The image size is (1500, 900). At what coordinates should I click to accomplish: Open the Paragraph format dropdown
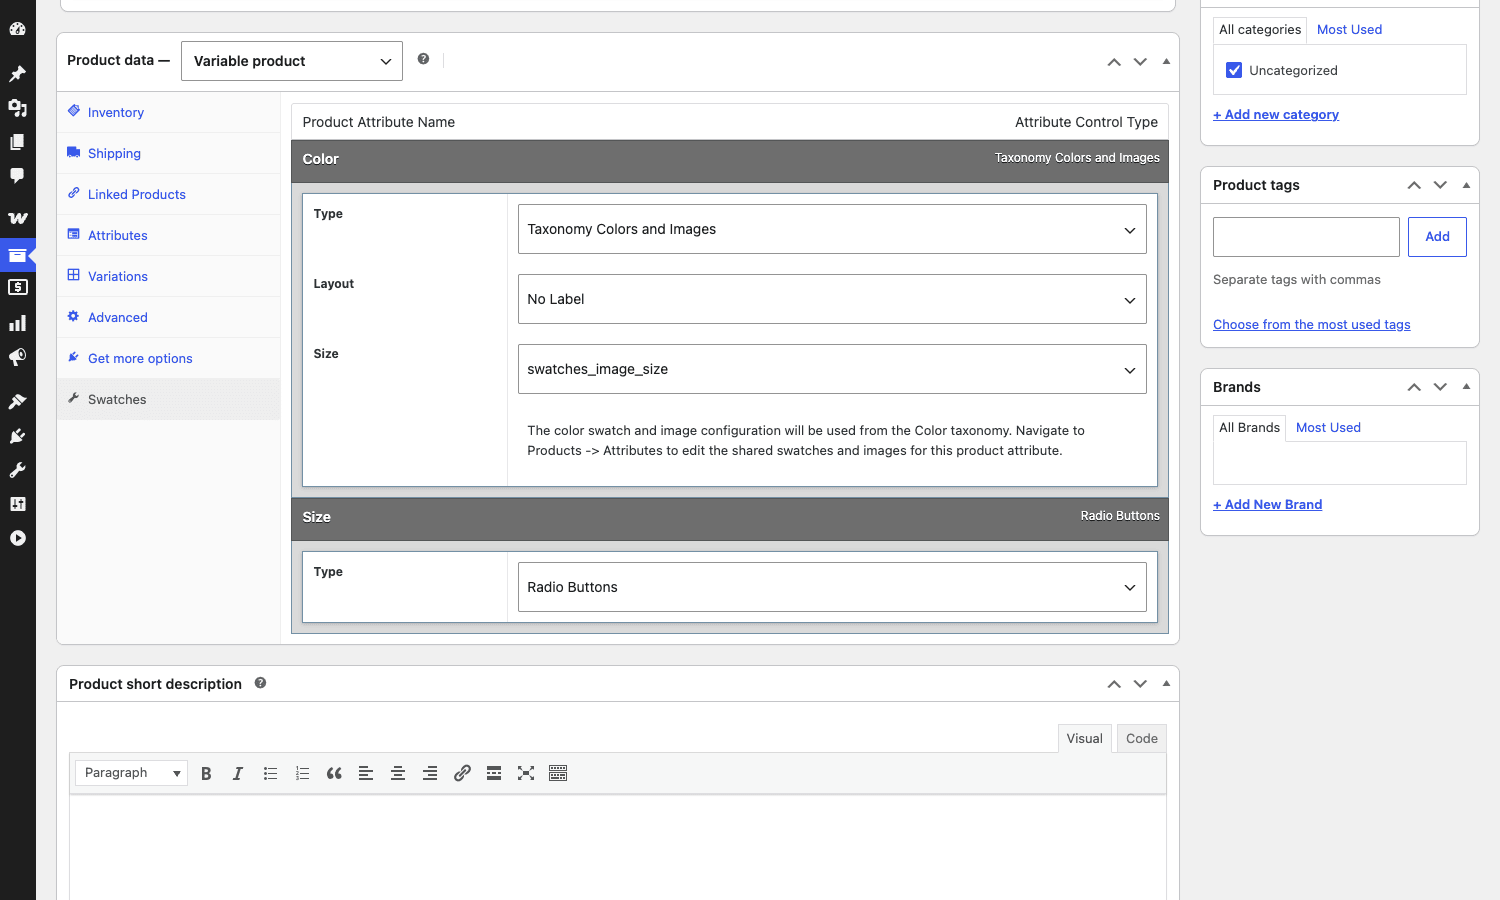click(x=131, y=773)
